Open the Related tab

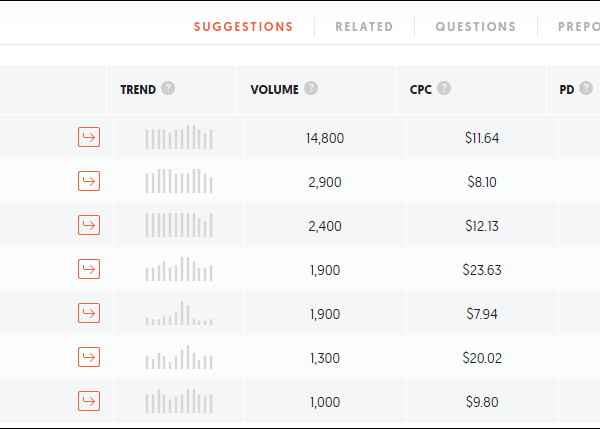pos(364,27)
